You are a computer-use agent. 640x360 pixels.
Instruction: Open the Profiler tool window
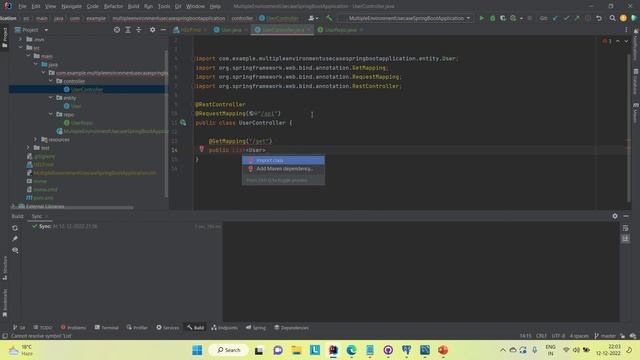[137, 327]
